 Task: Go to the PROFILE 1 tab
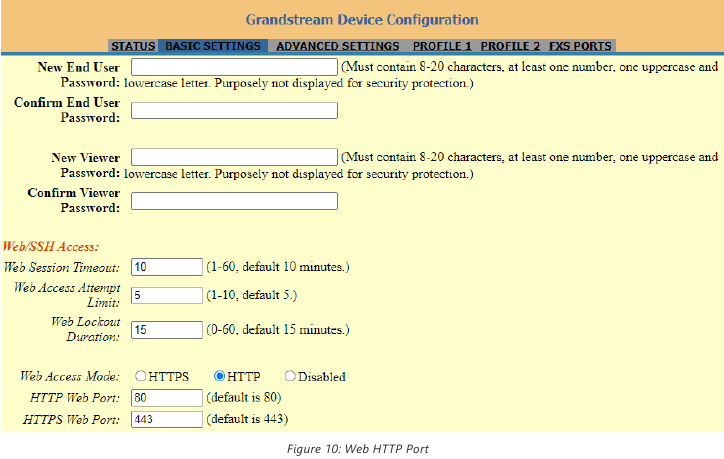pyautogui.click(x=442, y=46)
